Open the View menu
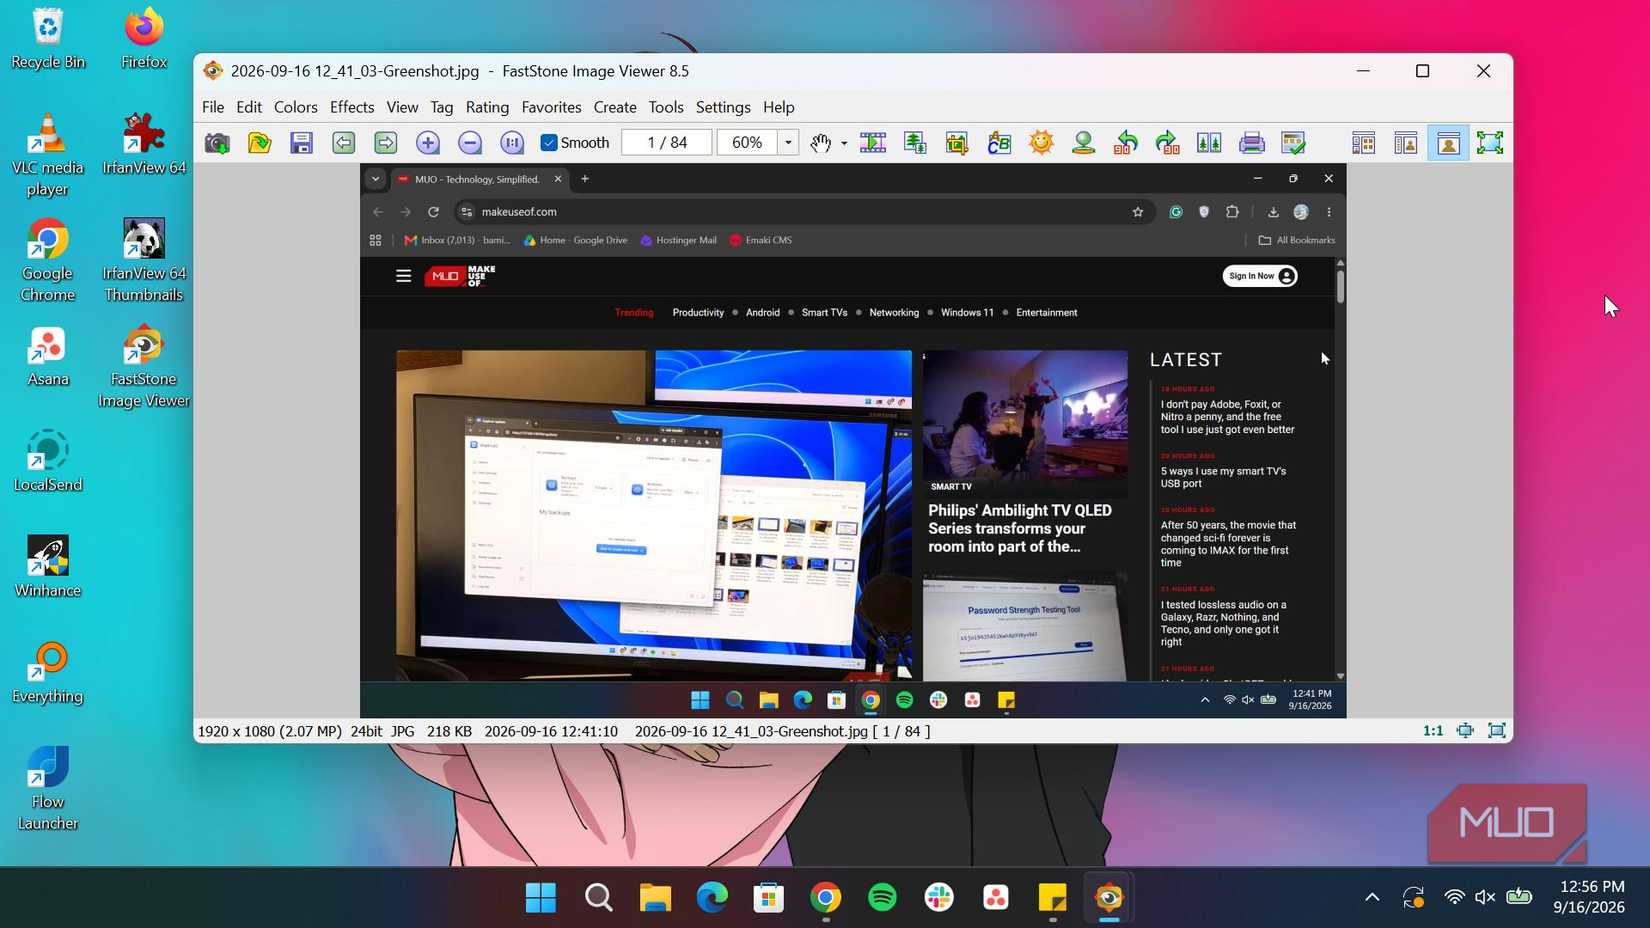Image resolution: width=1650 pixels, height=928 pixels. click(x=402, y=107)
